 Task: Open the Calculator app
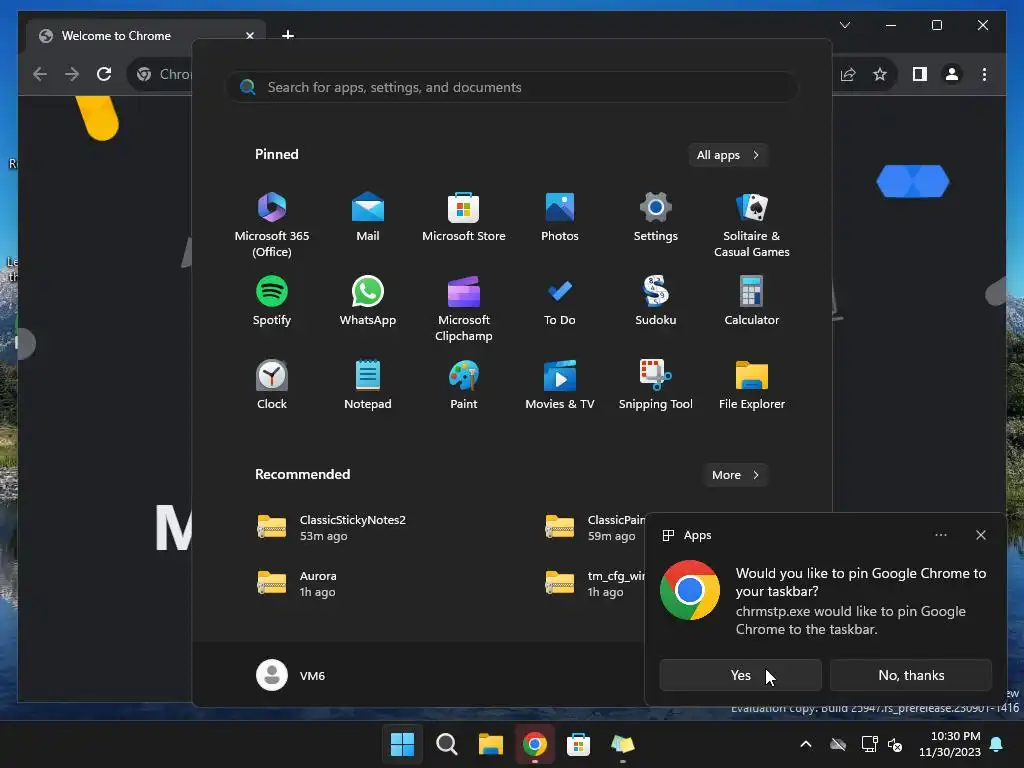[752, 300]
